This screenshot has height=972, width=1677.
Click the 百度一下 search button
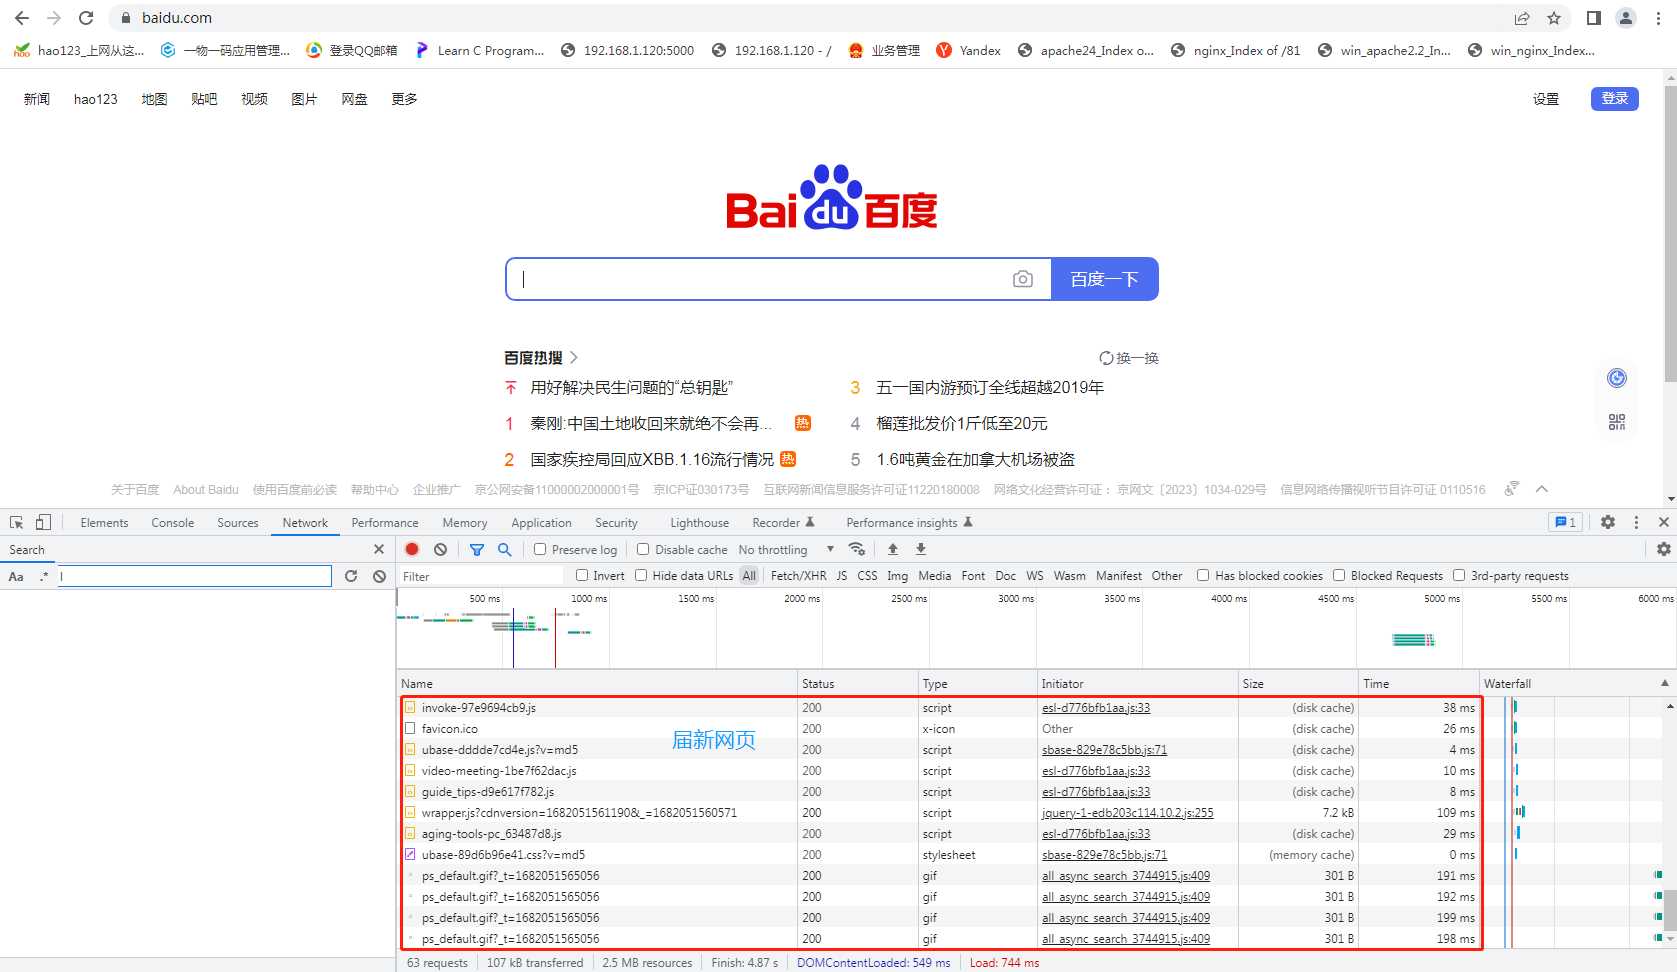pyautogui.click(x=1104, y=279)
